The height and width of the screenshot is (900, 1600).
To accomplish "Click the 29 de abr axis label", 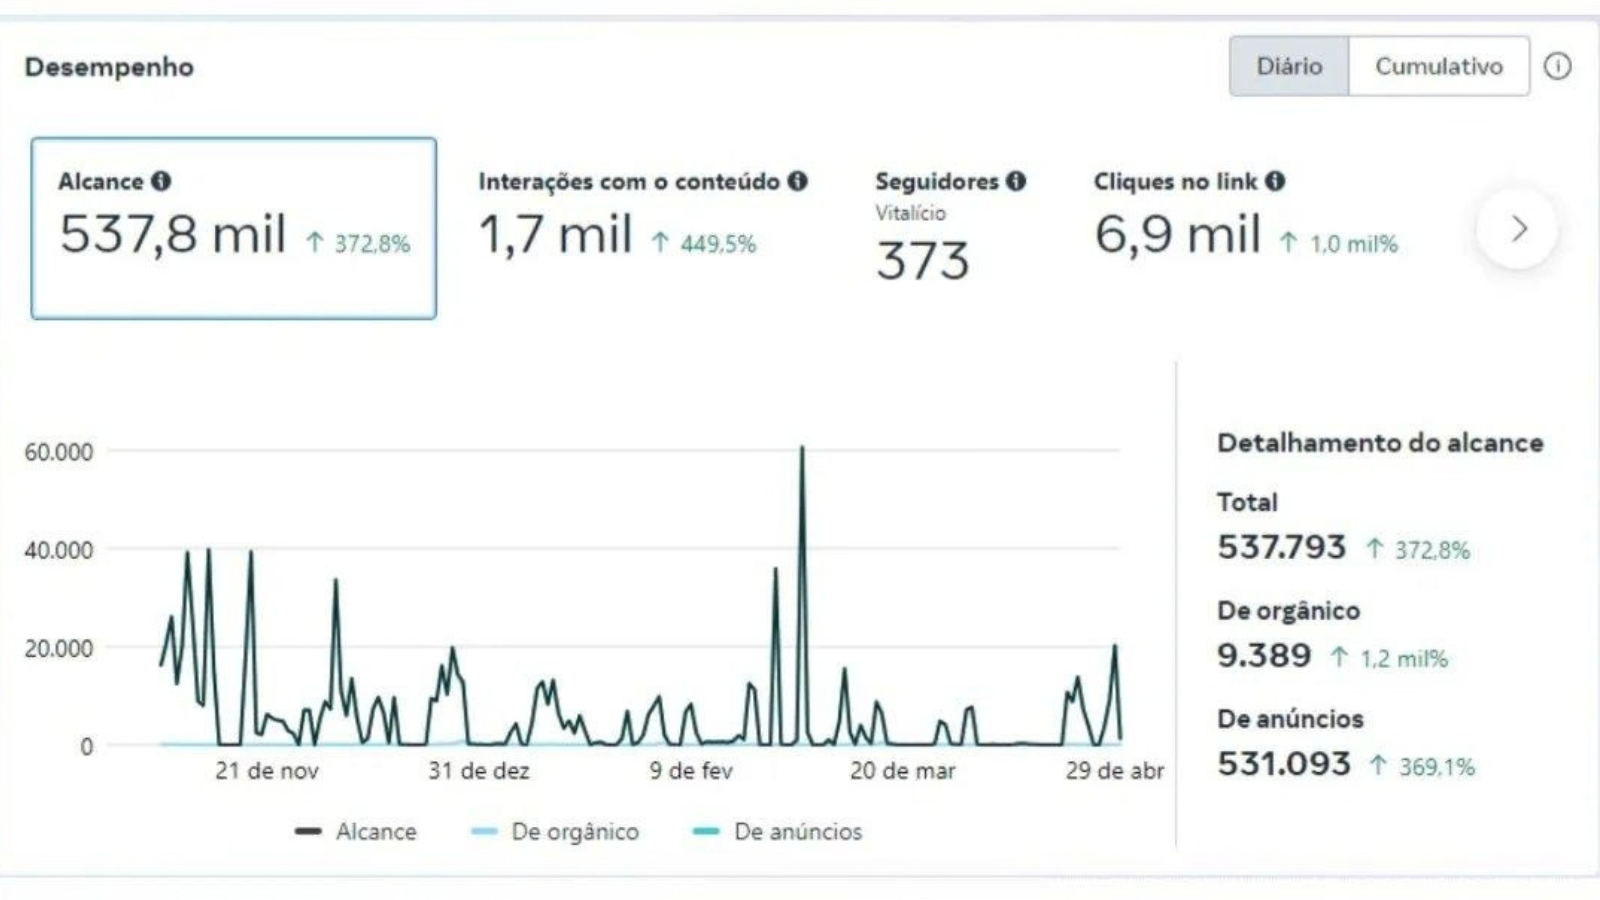I will [1115, 771].
